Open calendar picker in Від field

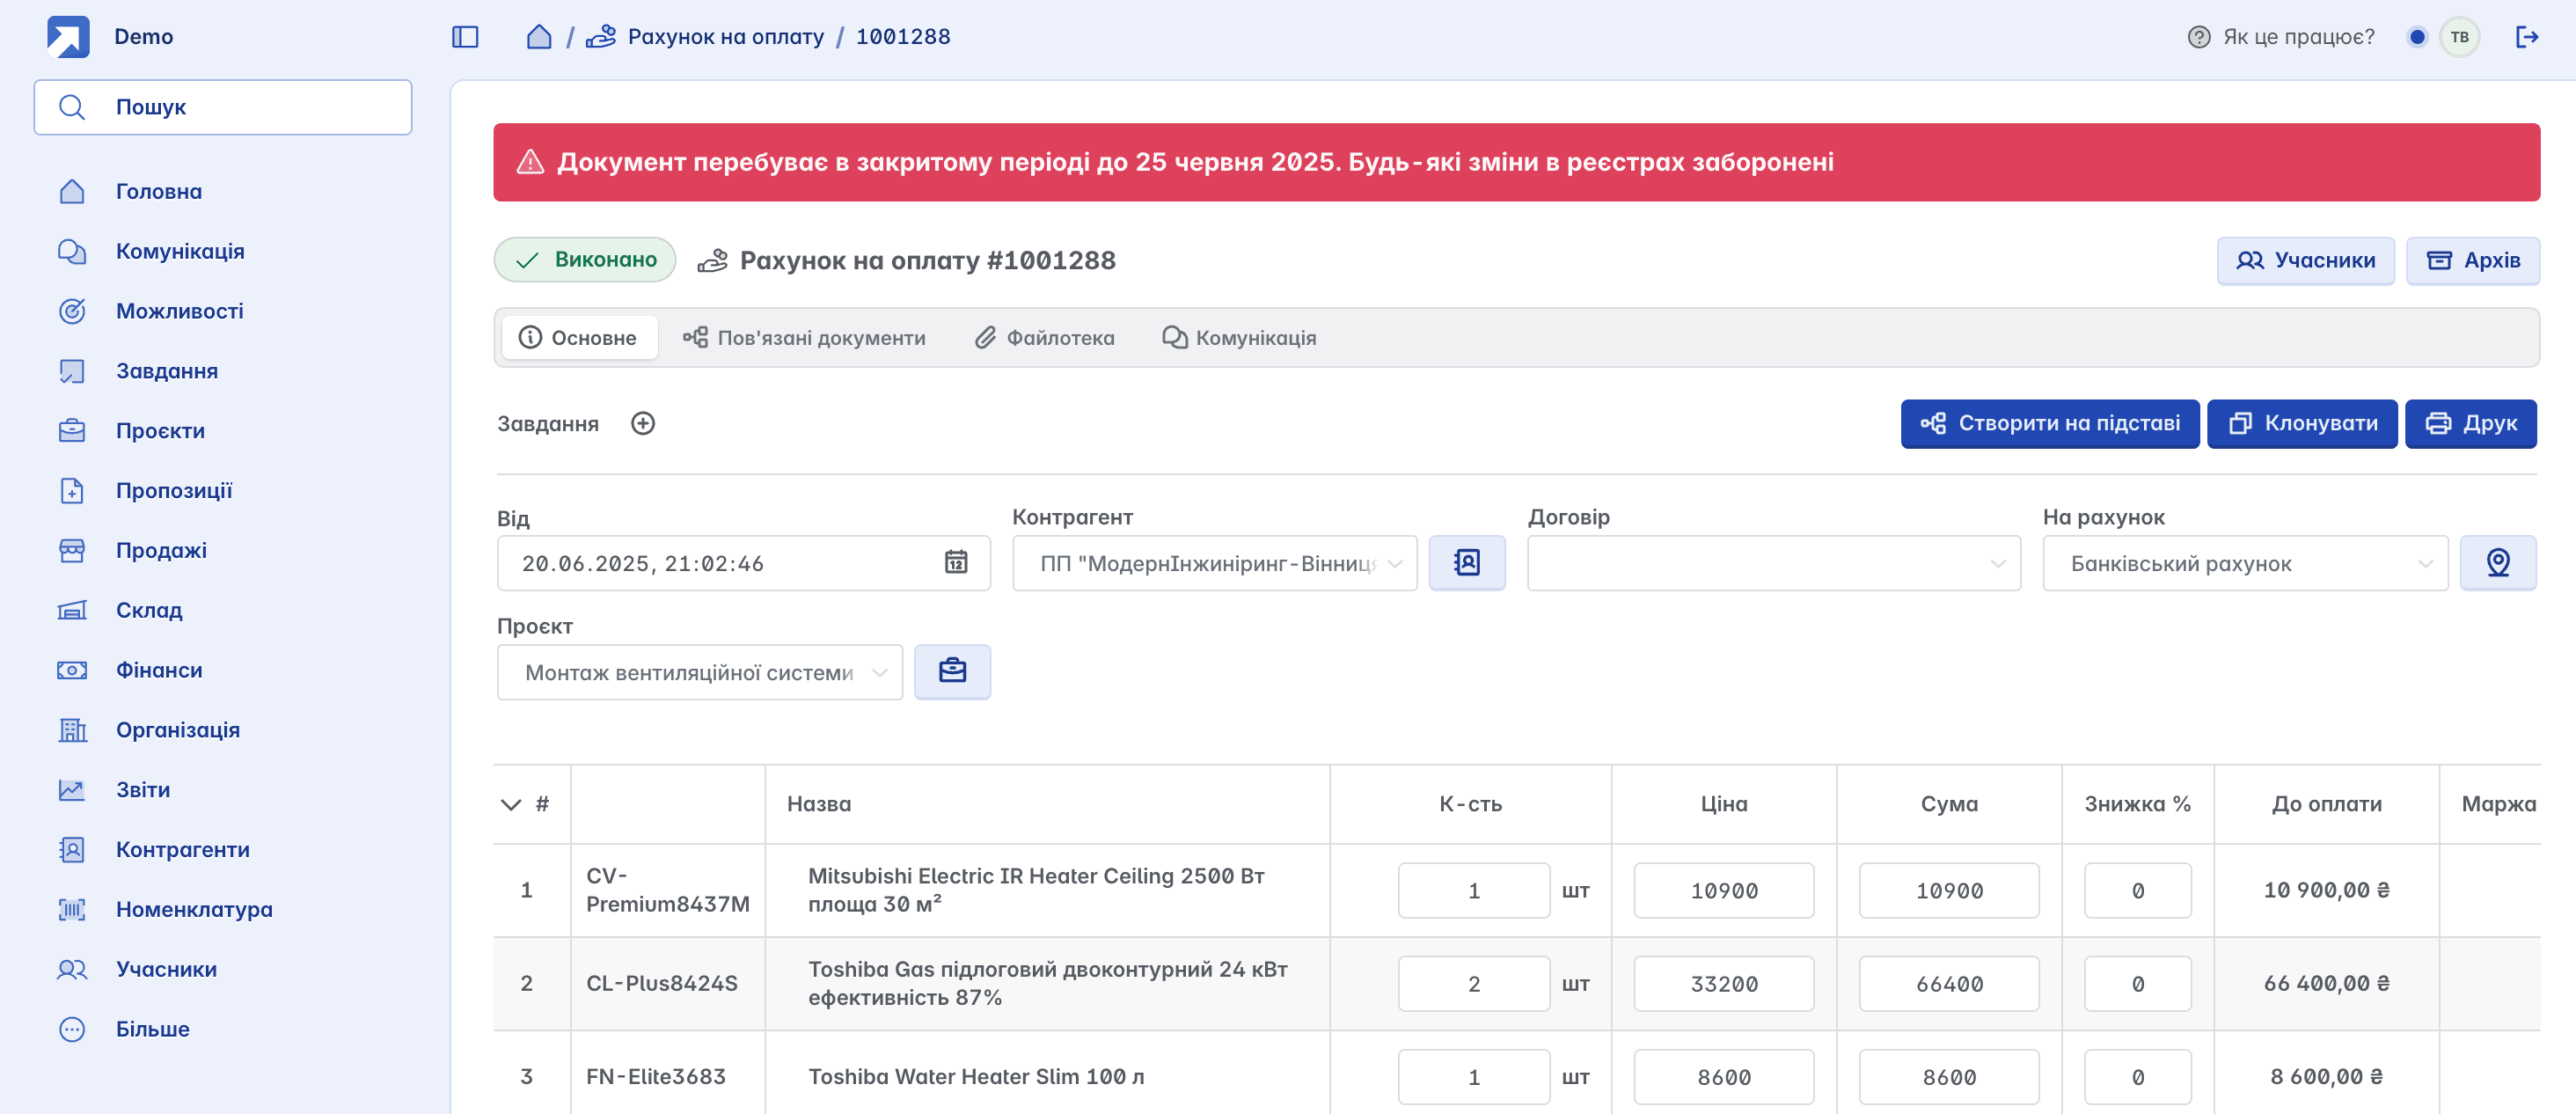point(955,563)
